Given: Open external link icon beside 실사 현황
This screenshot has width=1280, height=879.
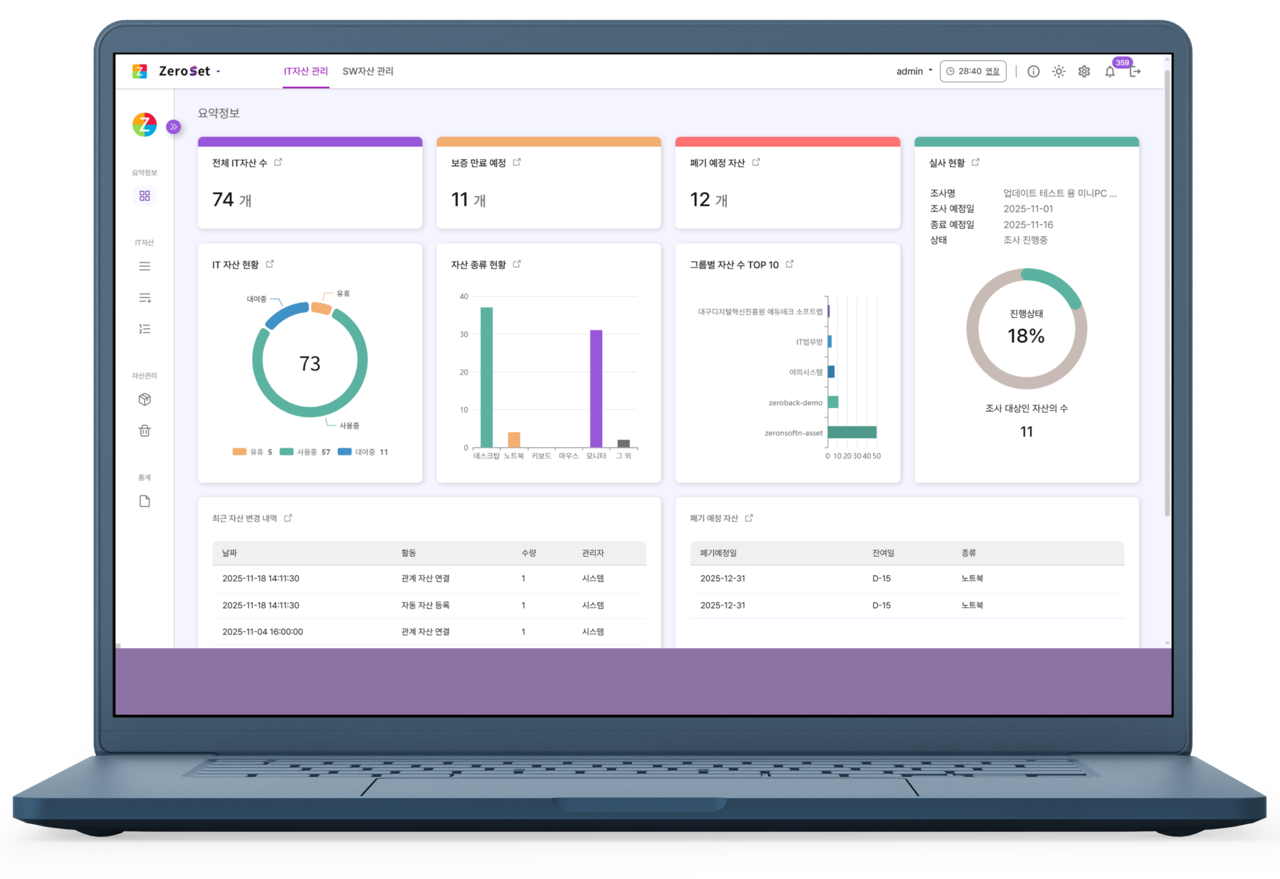Looking at the screenshot, I should [x=976, y=162].
